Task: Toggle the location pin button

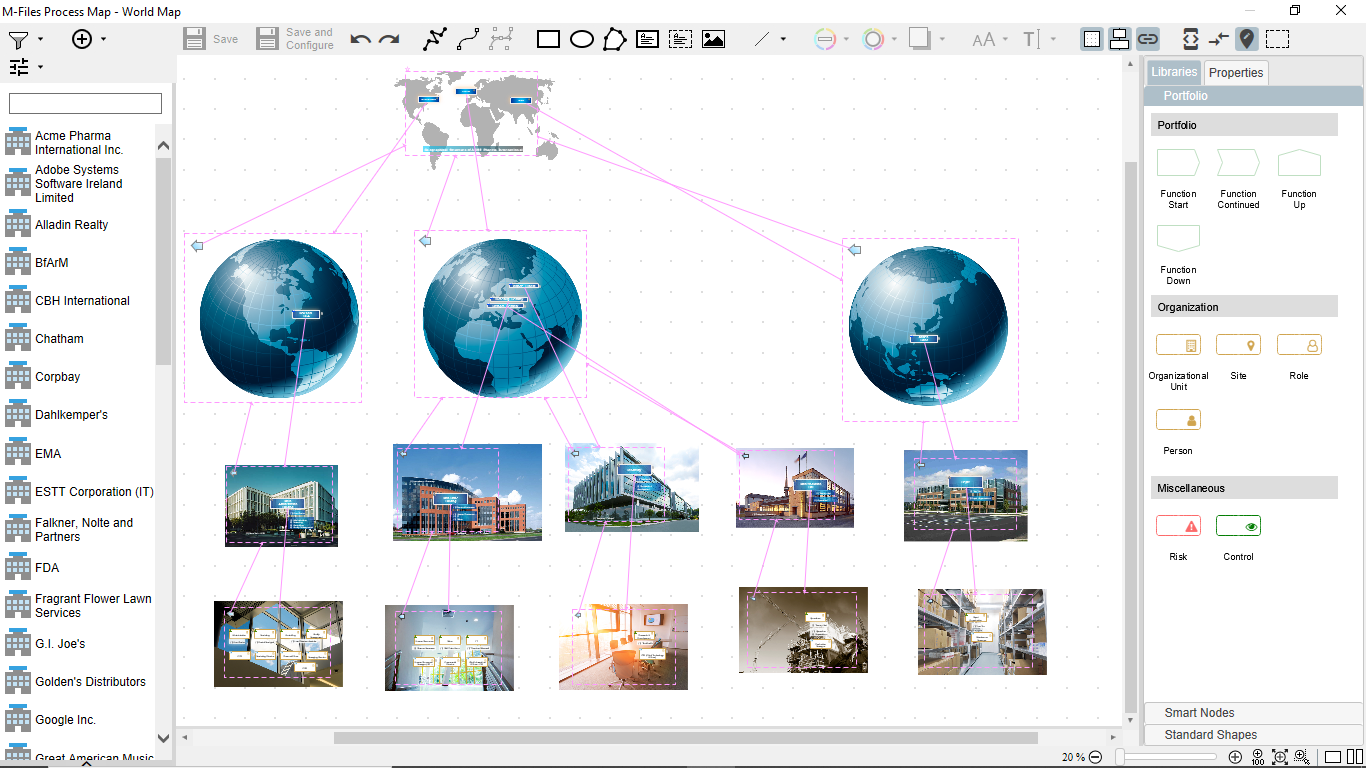Action: (1246, 39)
